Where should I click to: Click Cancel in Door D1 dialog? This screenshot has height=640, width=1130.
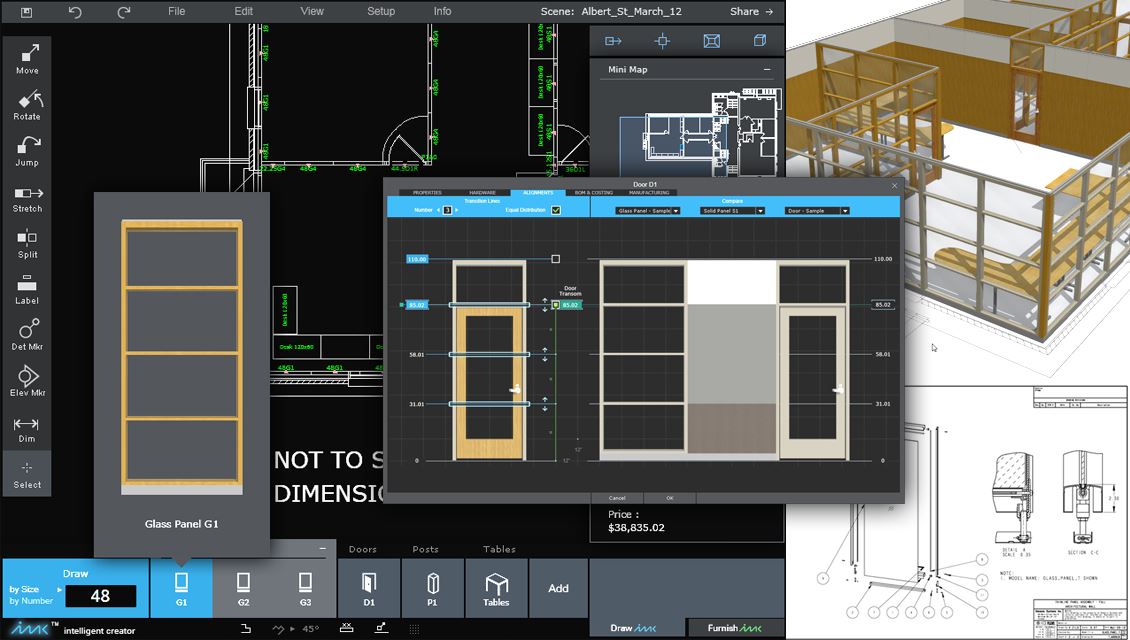[618, 498]
